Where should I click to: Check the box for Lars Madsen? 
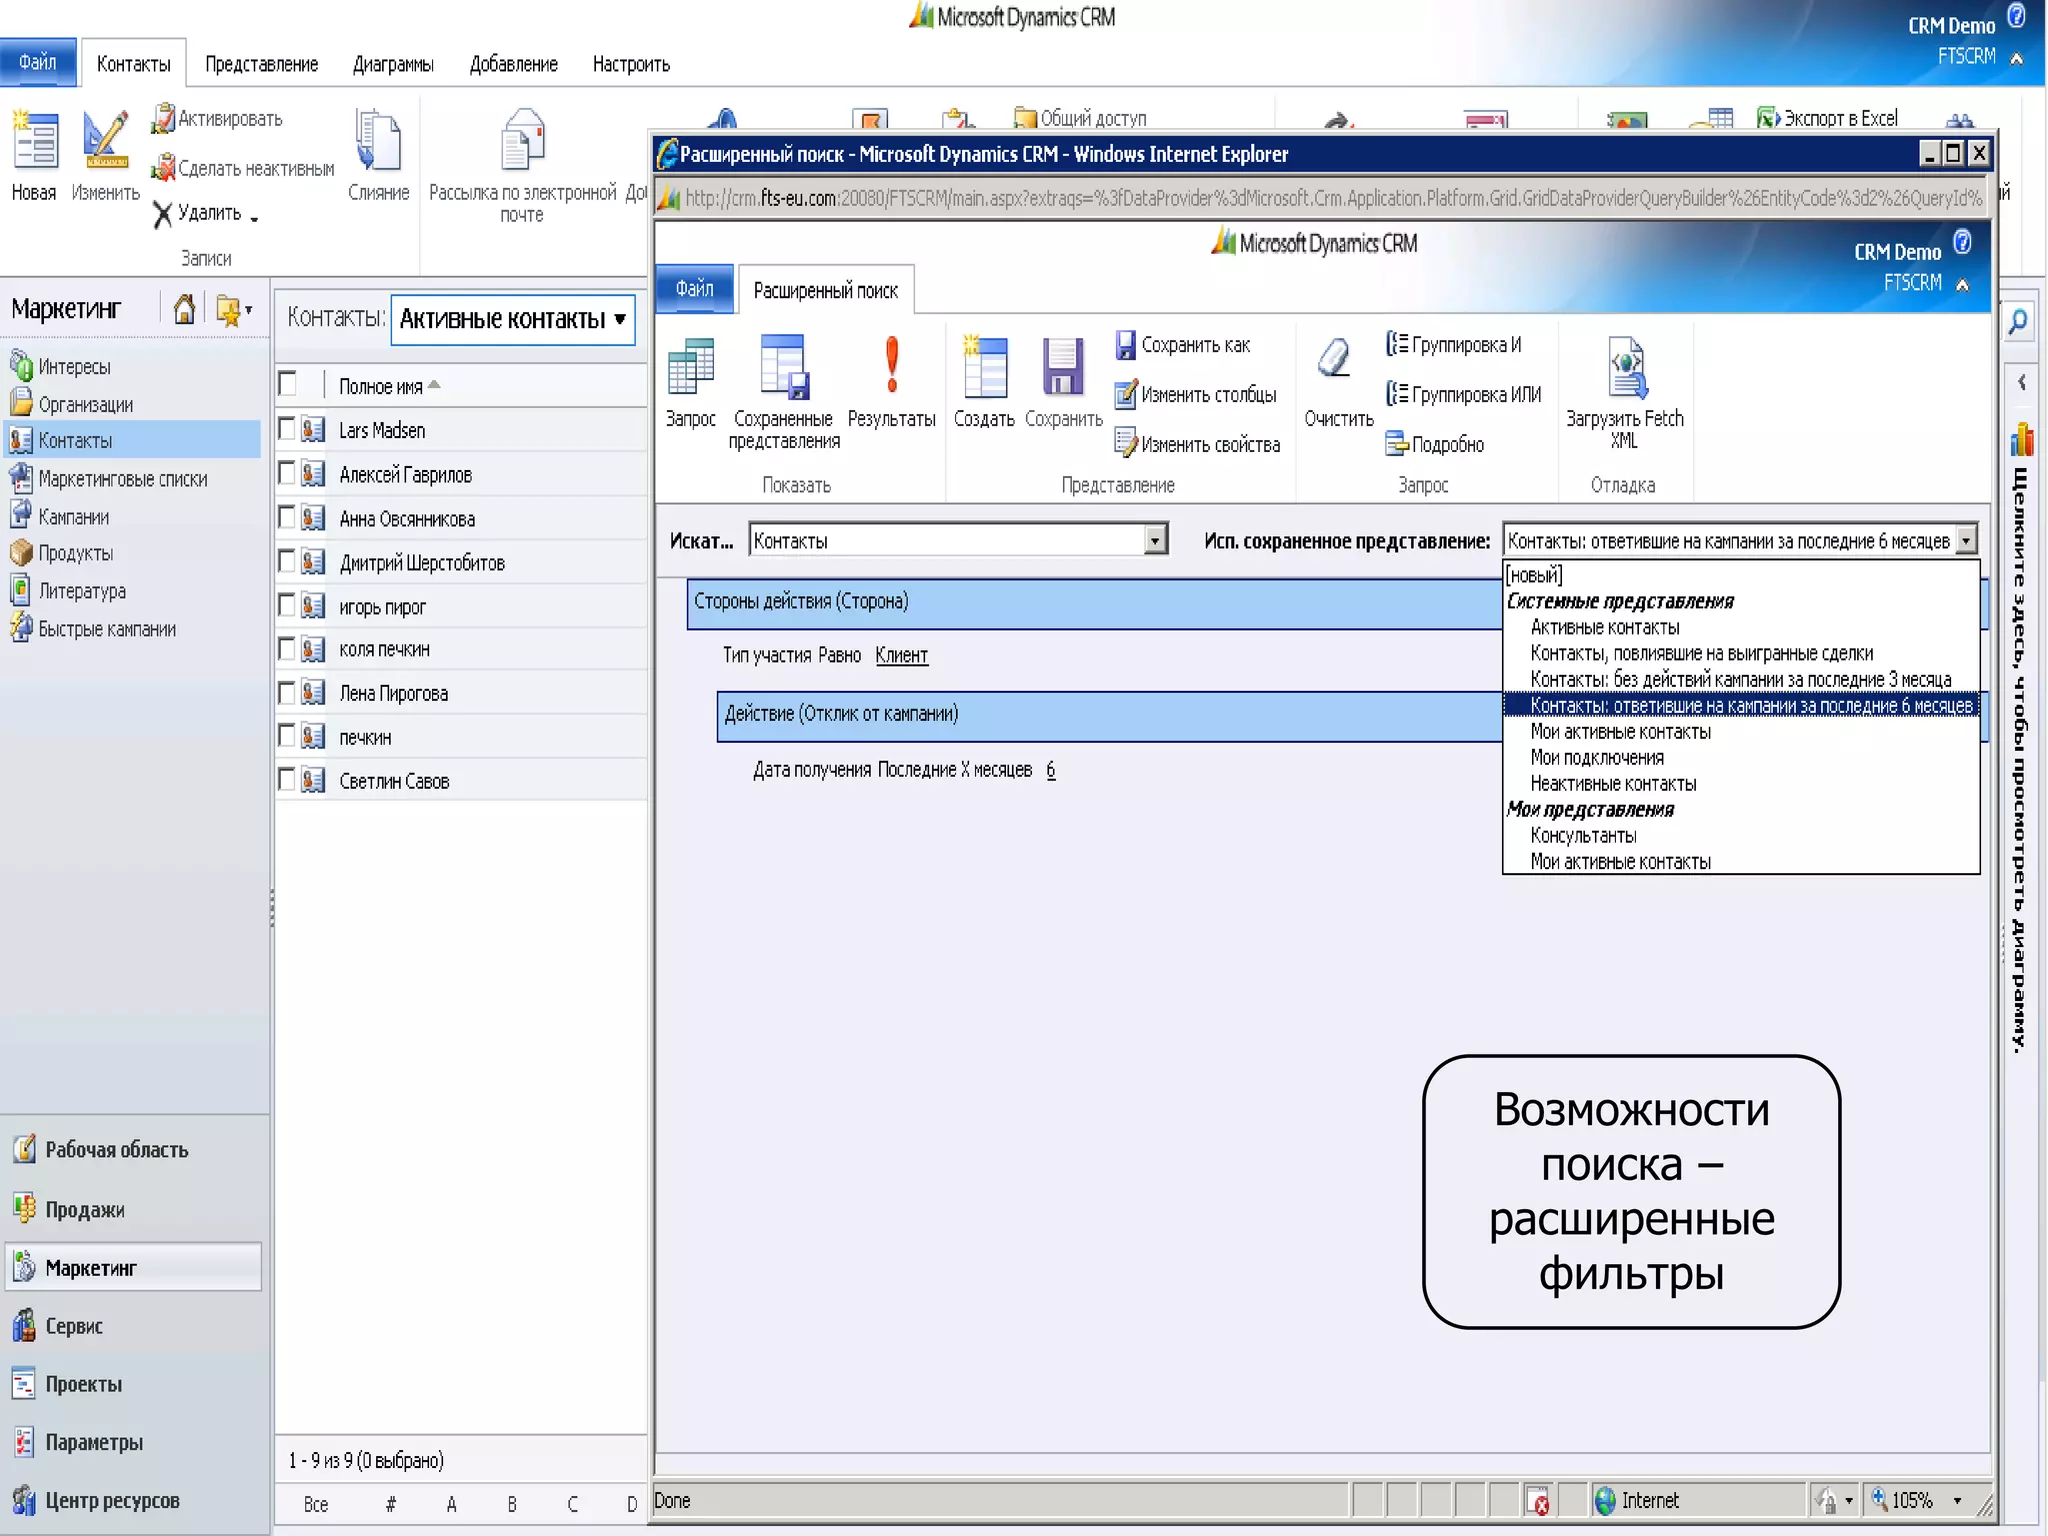pos(287,429)
